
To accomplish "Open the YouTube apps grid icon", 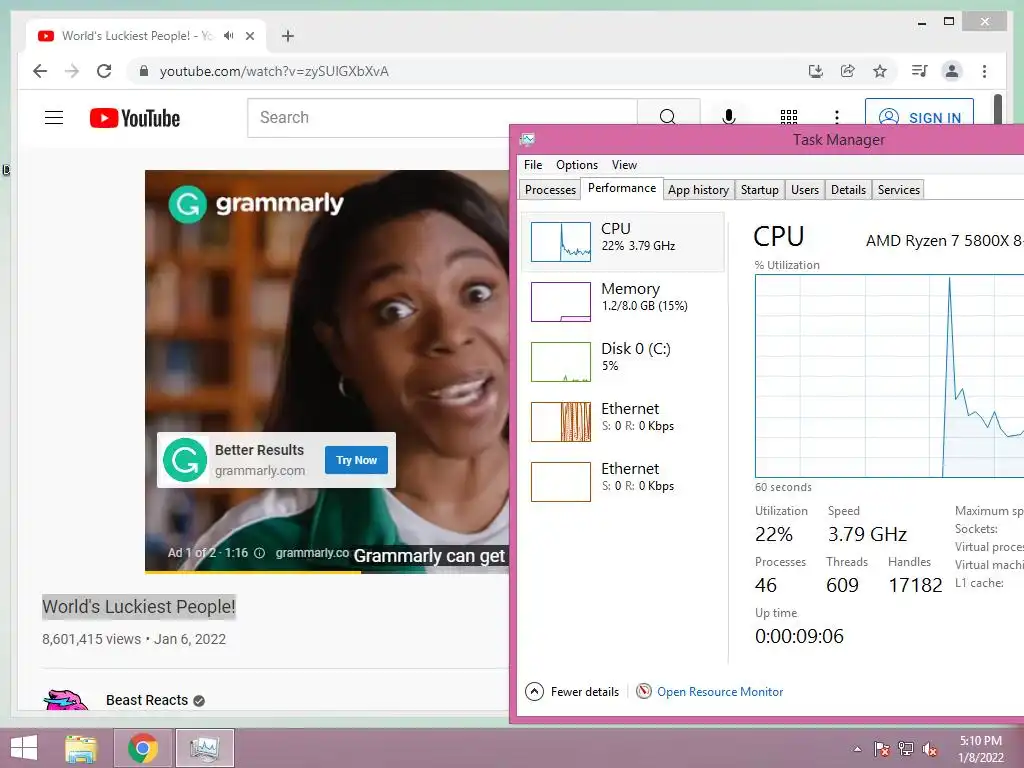I will point(788,118).
